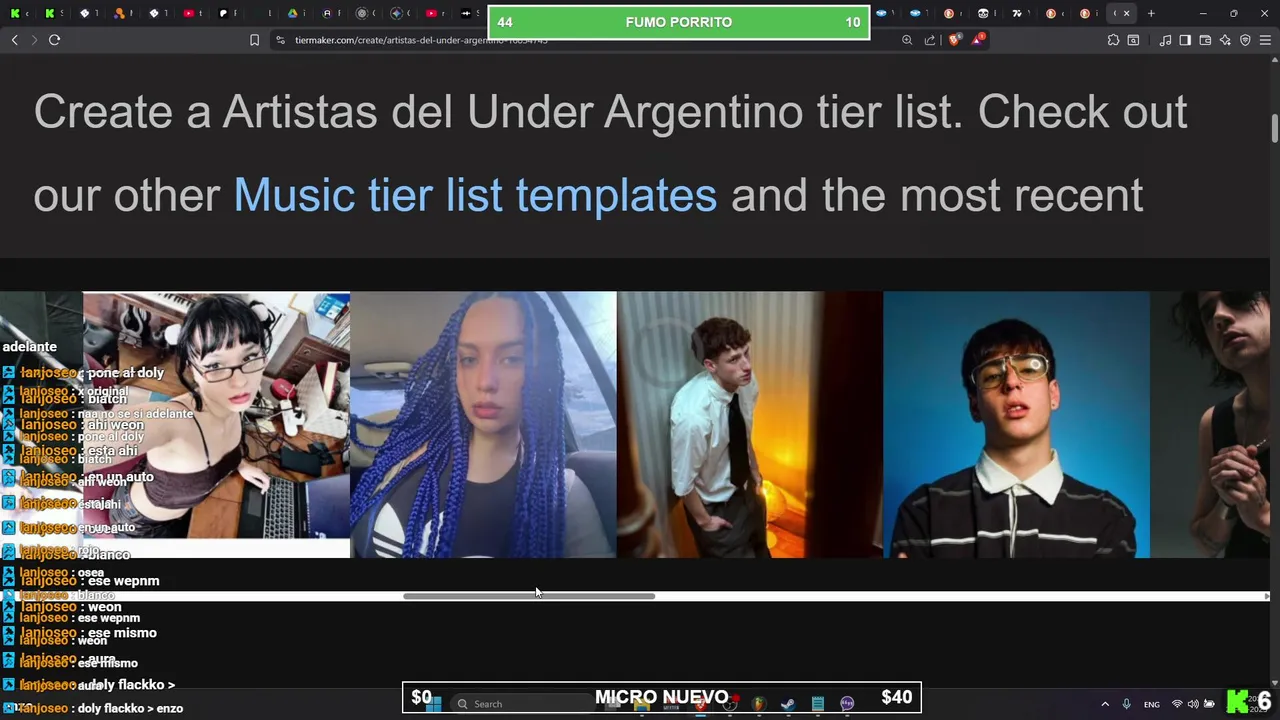Click the browser forward arrow
The height and width of the screenshot is (720, 1280).
[x=34, y=40]
